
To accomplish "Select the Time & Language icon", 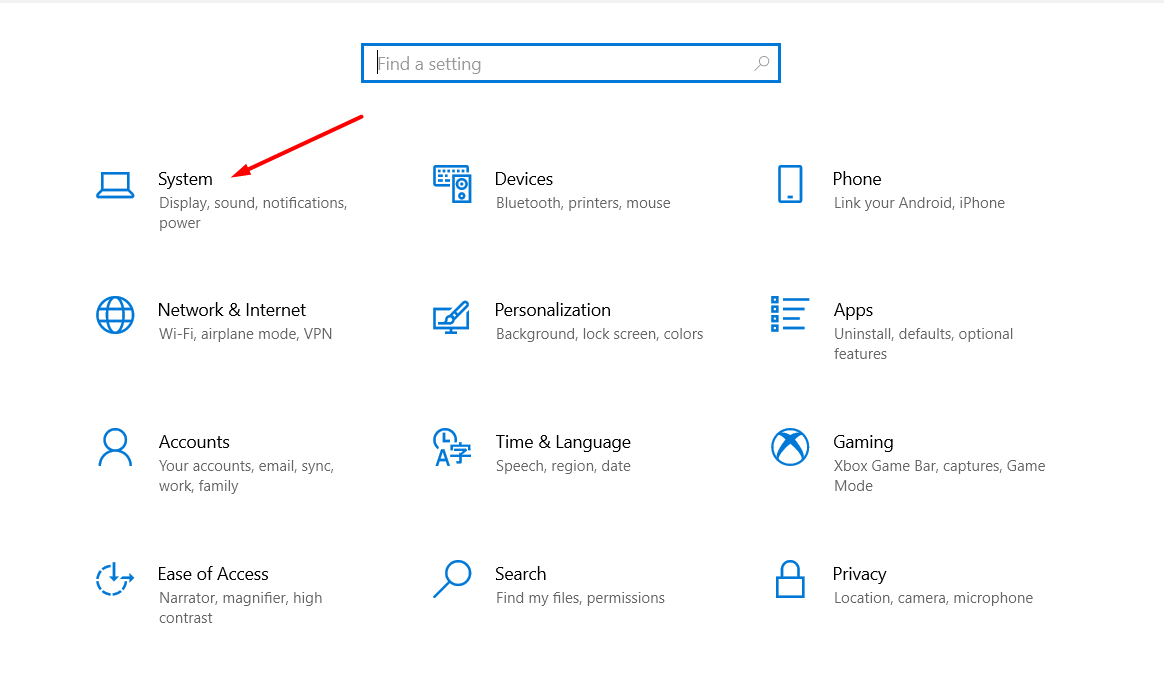I will click(452, 447).
